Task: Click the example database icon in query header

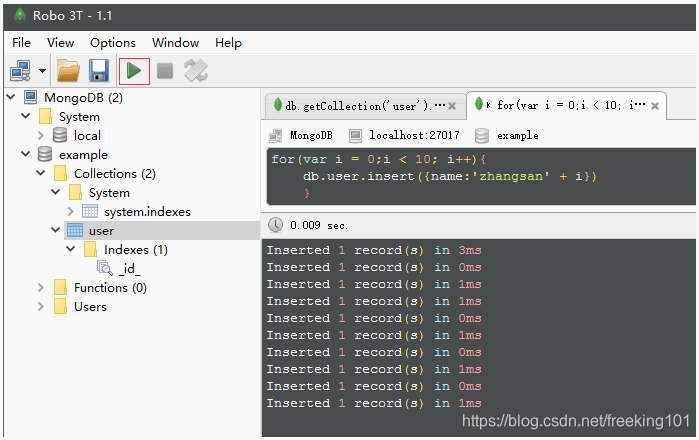Action: click(x=482, y=135)
